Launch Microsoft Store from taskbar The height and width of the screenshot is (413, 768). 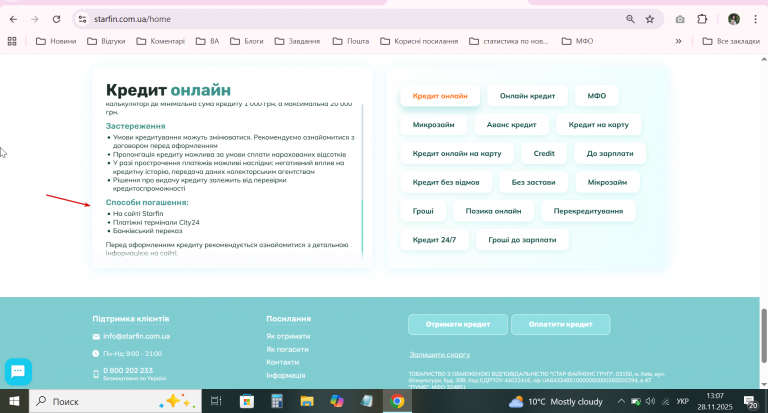(247, 401)
